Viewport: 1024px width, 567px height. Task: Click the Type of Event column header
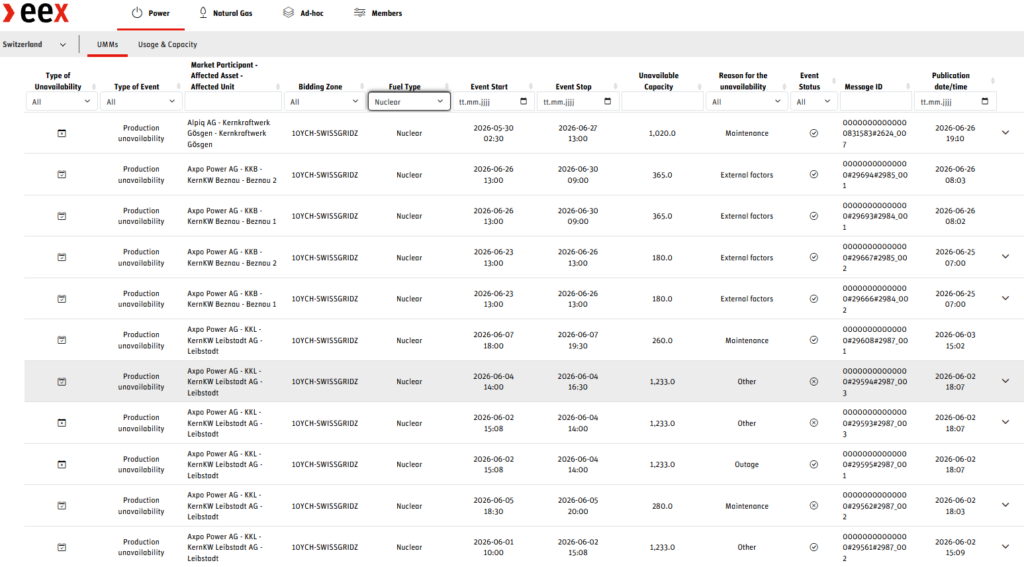(136, 86)
